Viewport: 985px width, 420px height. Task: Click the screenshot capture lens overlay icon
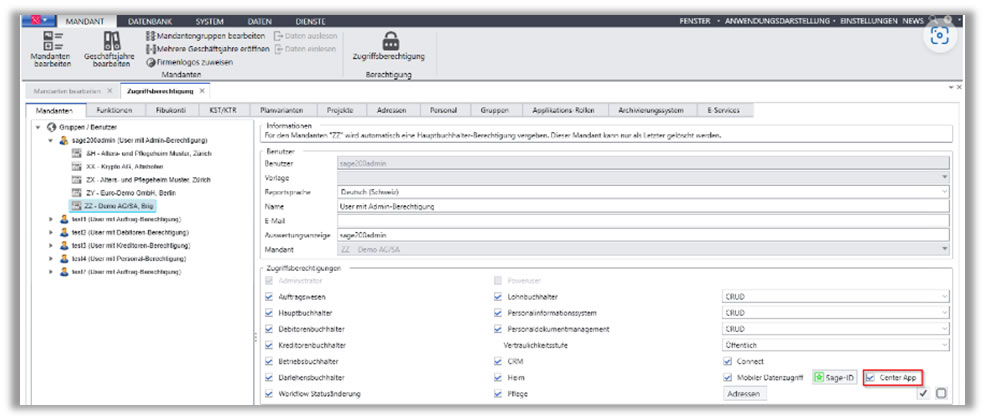click(x=939, y=36)
